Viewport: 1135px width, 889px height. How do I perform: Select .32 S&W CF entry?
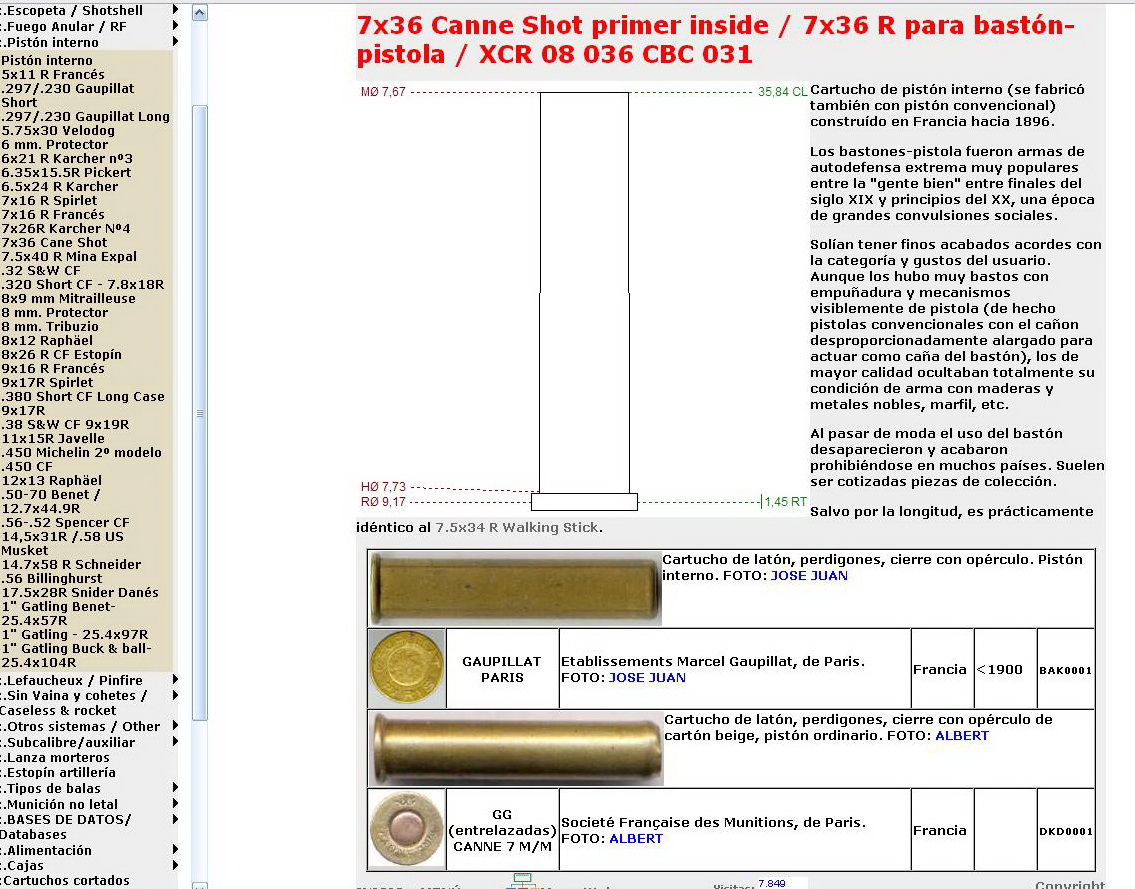(x=41, y=270)
